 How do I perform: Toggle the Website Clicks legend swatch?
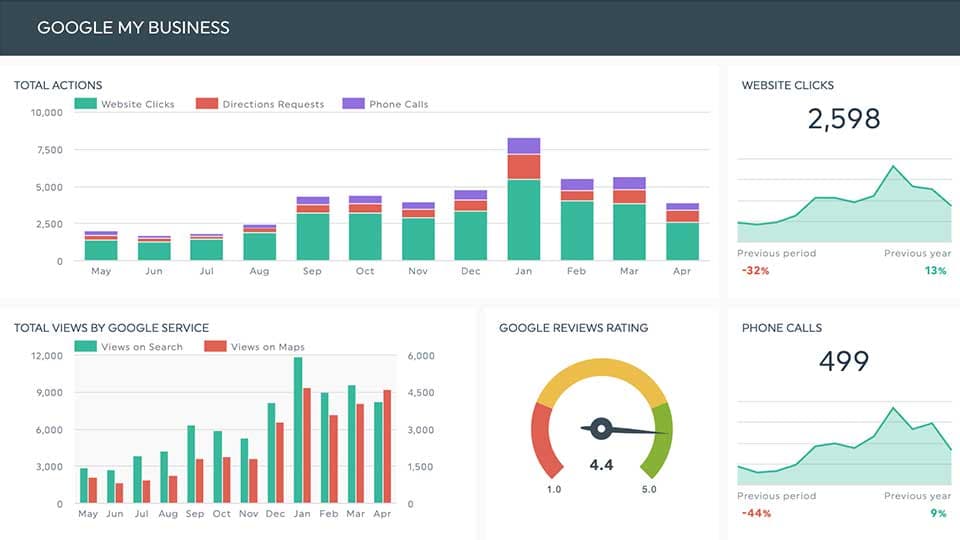click(86, 103)
